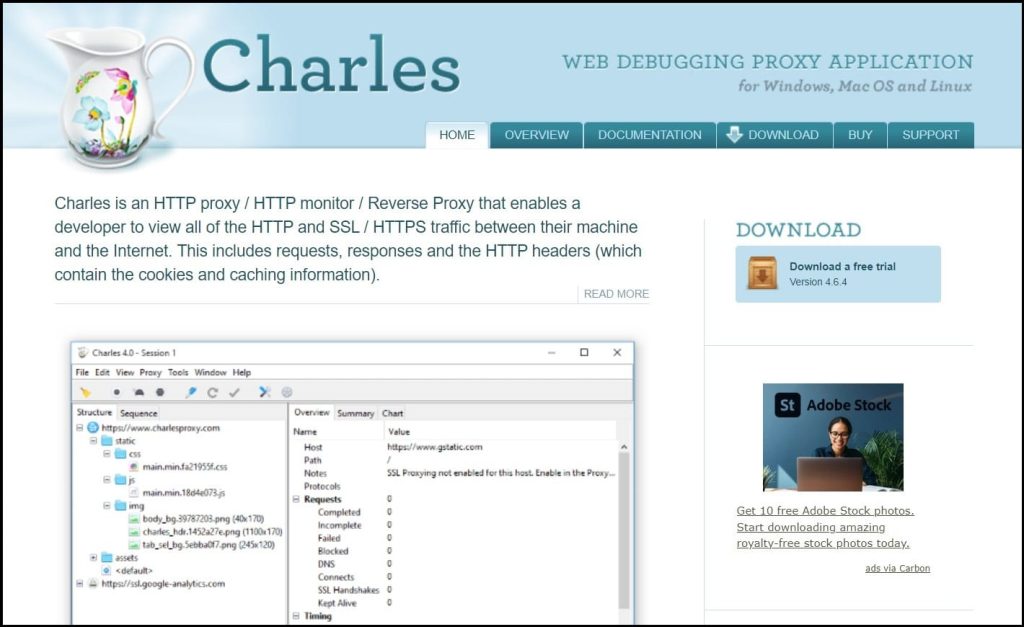Click the assets folder icon
1024x627 pixels.
(x=106, y=558)
